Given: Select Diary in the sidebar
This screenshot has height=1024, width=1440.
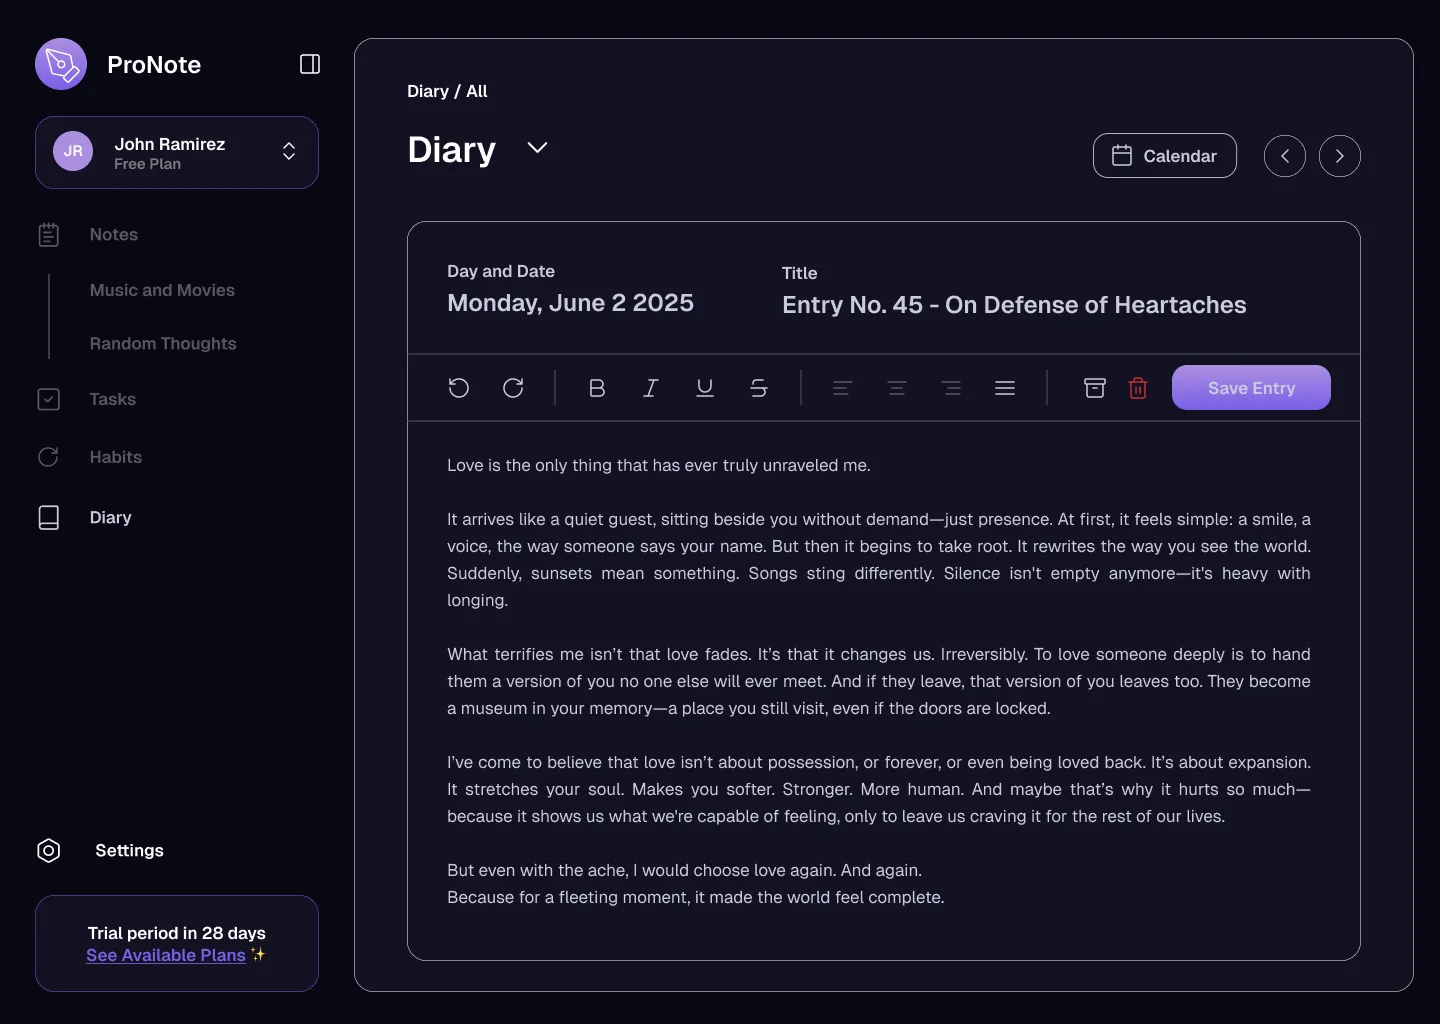Looking at the screenshot, I should 110,517.
